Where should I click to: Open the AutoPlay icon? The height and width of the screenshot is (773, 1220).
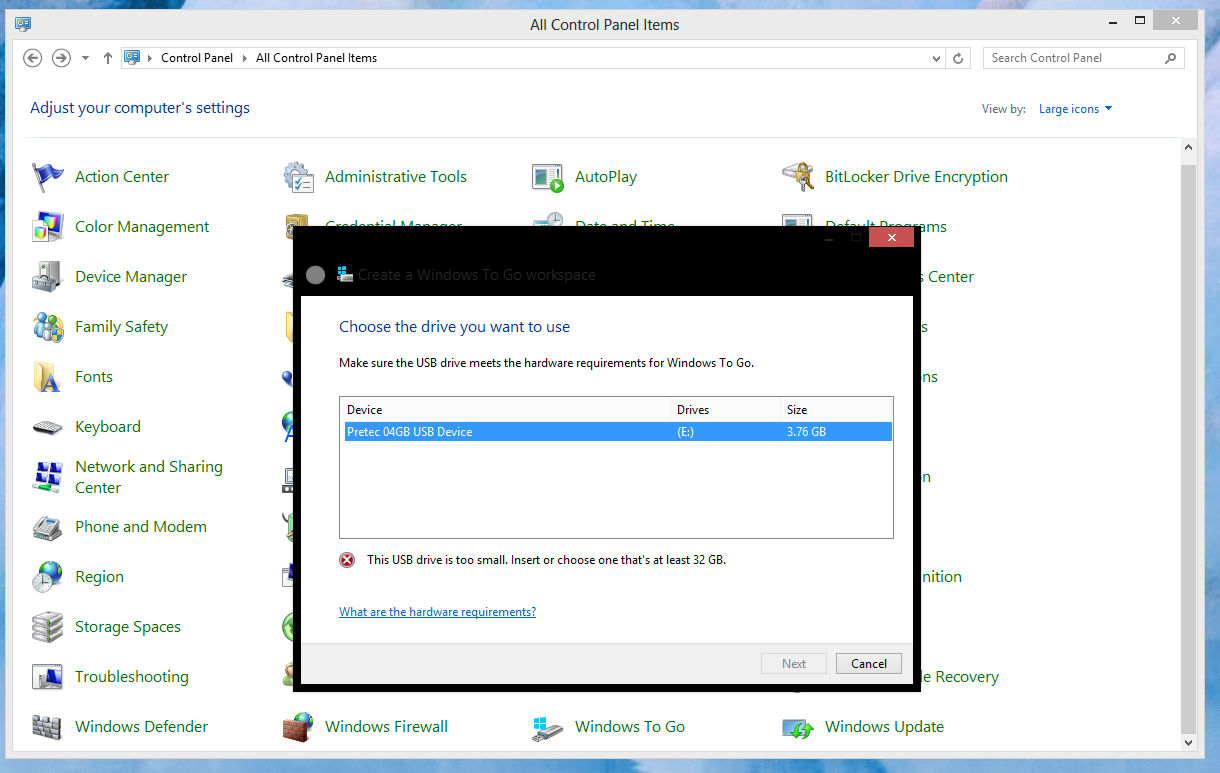[x=548, y=177]
